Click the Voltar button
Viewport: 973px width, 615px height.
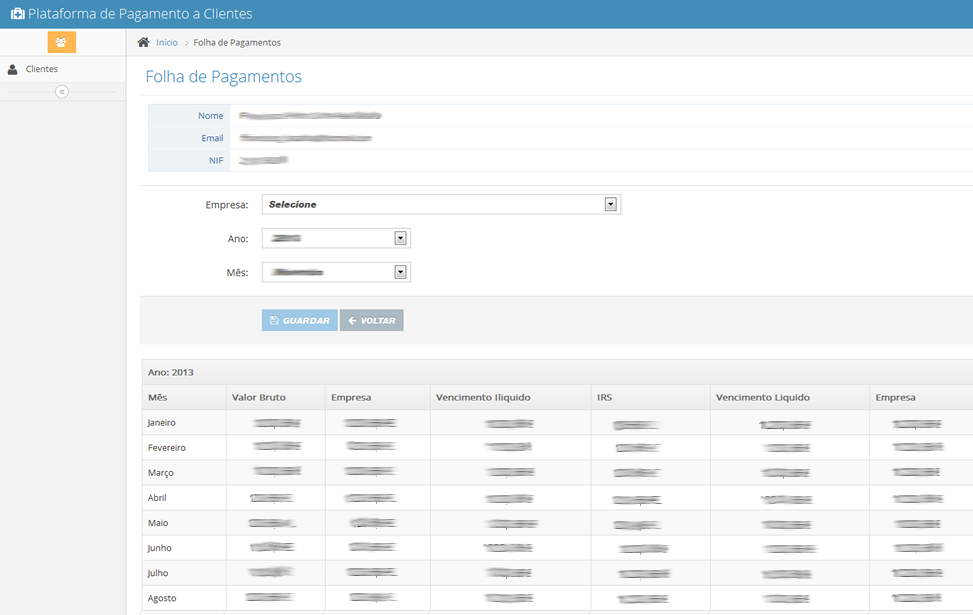click(x=372, y=320)
